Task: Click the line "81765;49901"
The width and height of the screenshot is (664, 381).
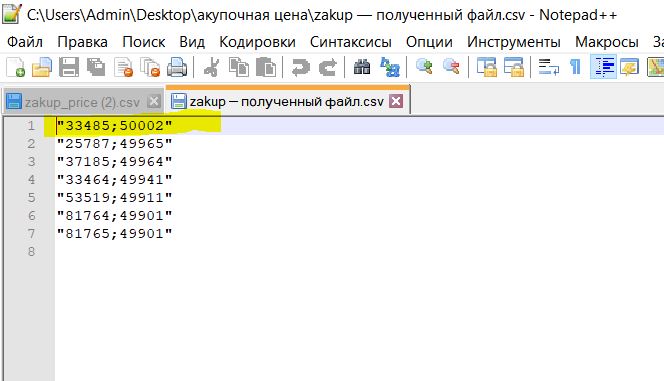Action: click(114, 234)
